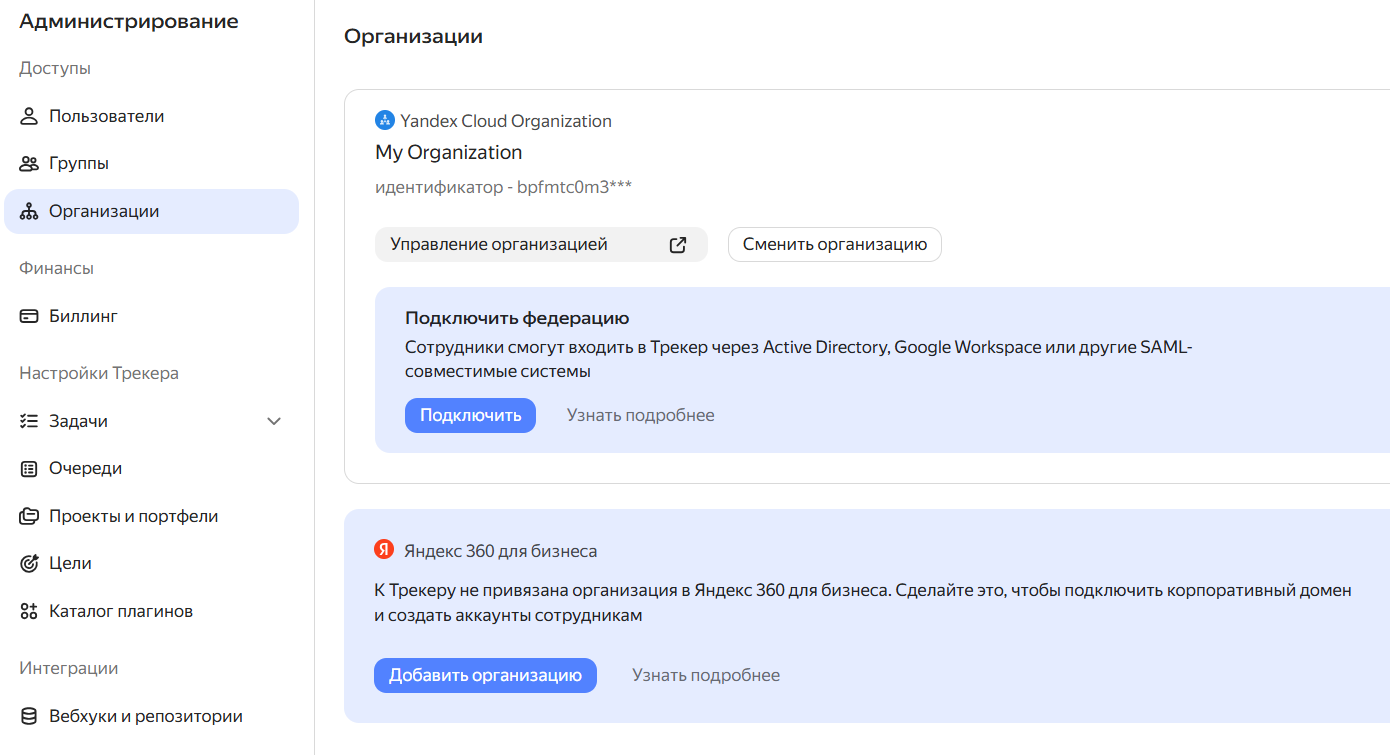1390x755 pixels.
Task: Click the Яндекс 360 для бизнеса label
Action: 501,551
